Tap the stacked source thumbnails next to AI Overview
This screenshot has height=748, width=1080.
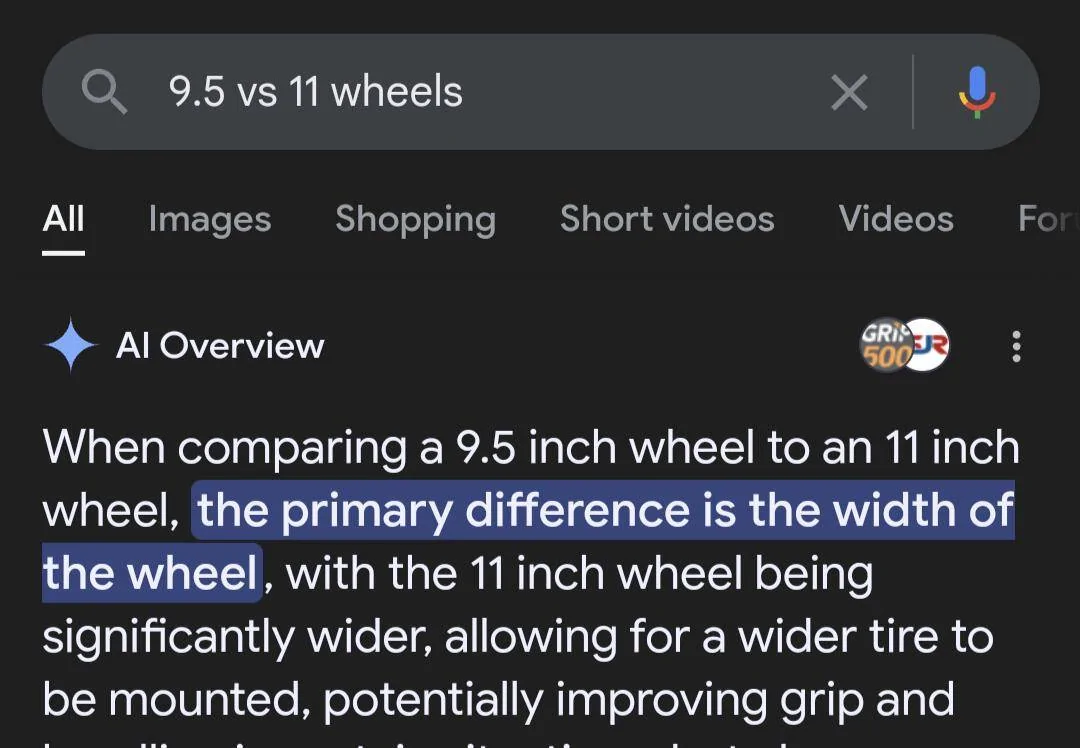click(905, 346)
